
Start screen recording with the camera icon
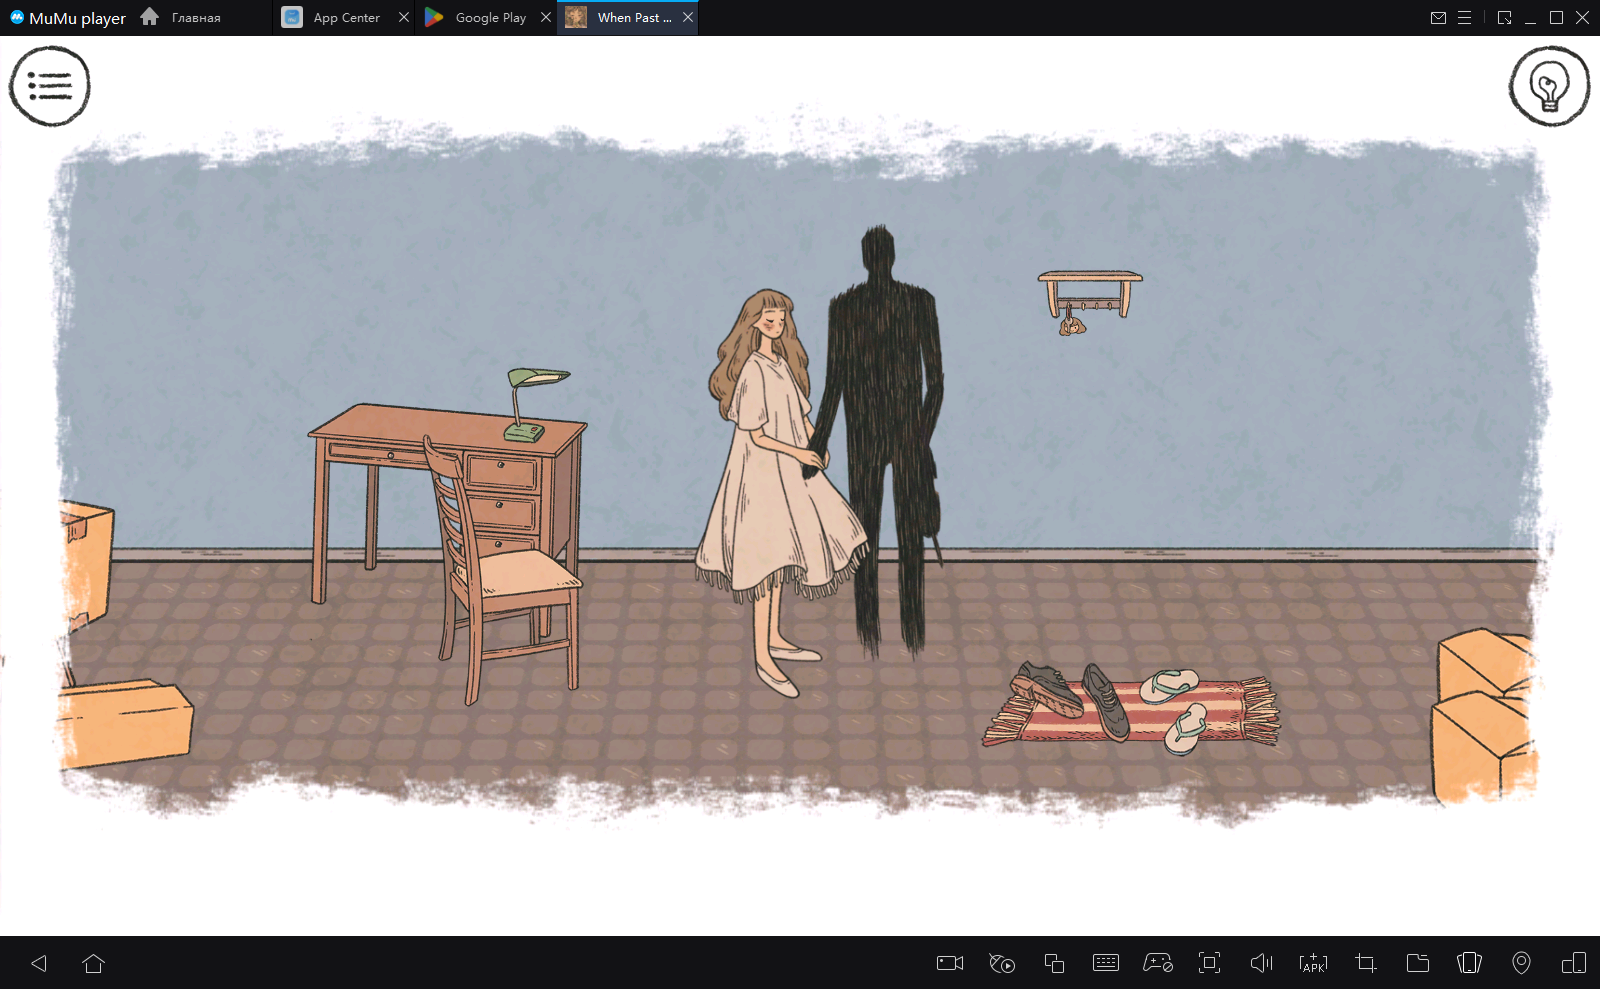[x=949, y=963]
